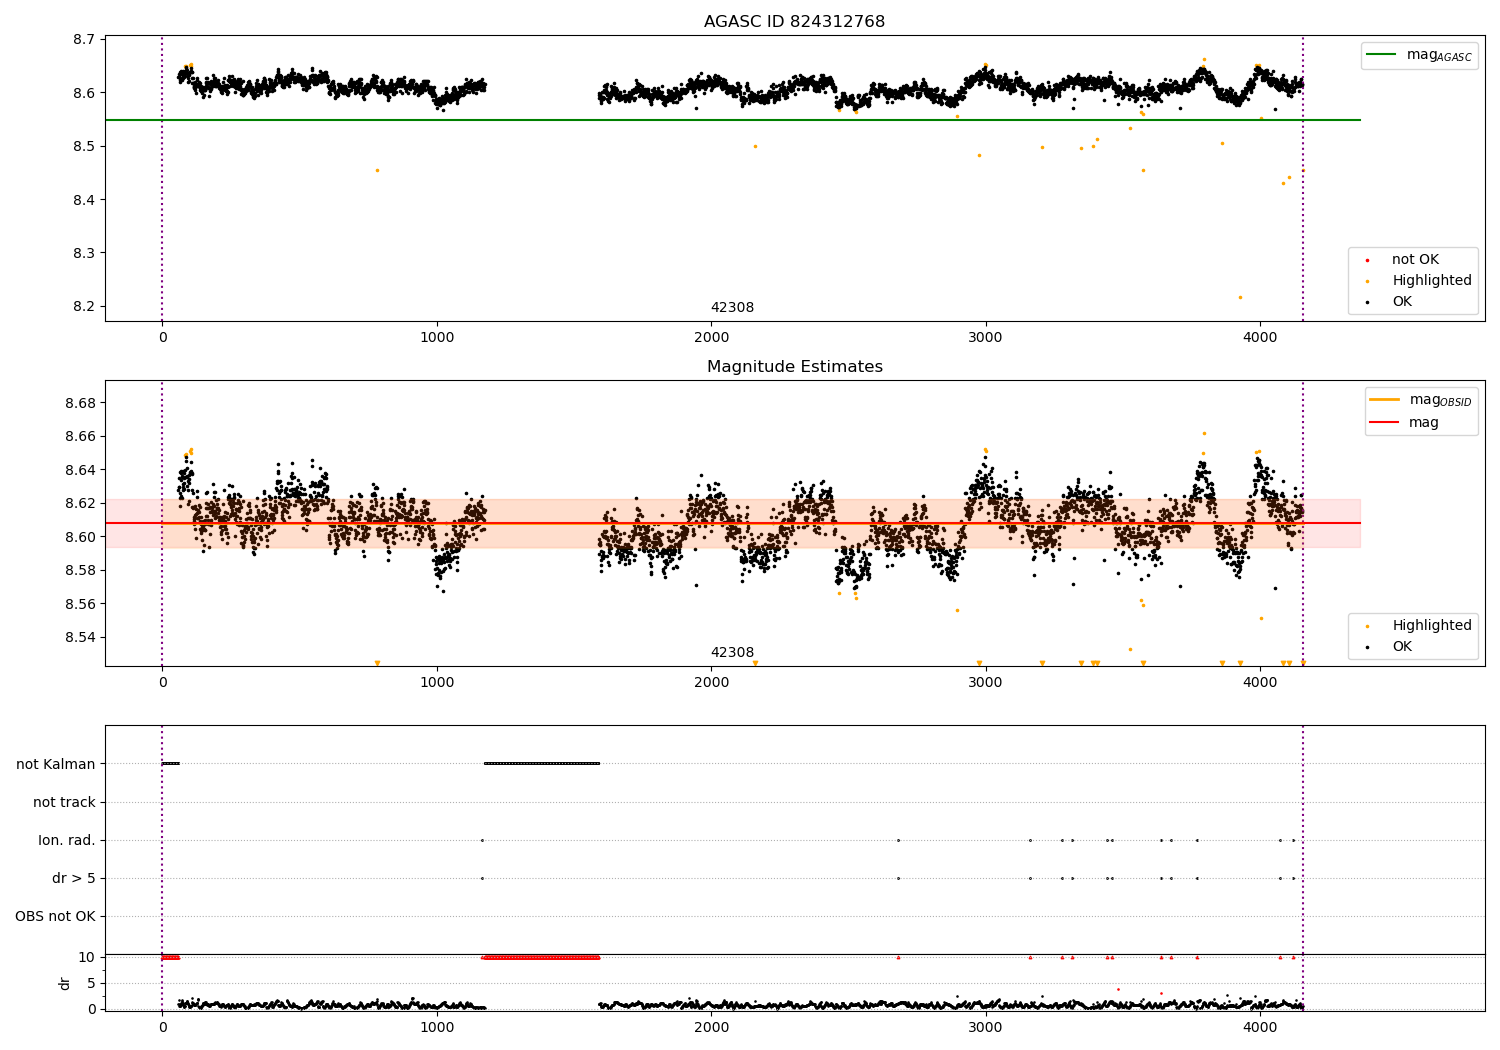Click the 4000 x-tick under the bottom plot
1500x1050 pixels.
point(1260,1027)
